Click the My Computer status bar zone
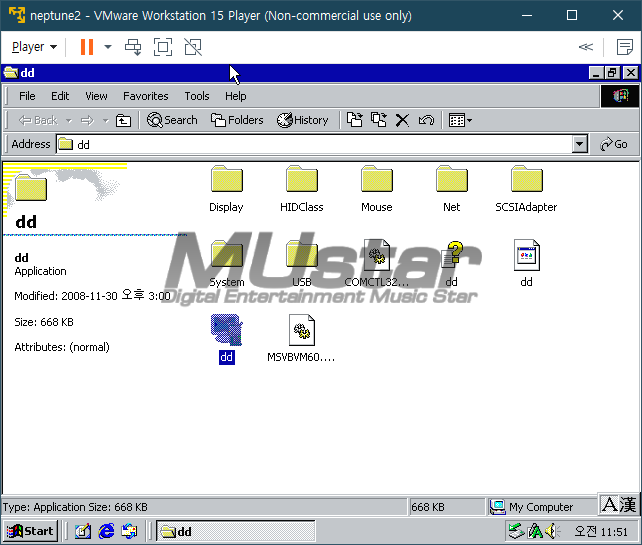642x545 pixels. pos(541,507)
